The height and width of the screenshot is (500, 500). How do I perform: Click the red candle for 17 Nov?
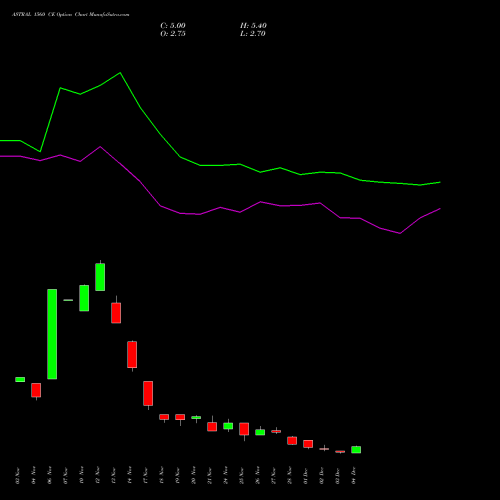point(148,393)
